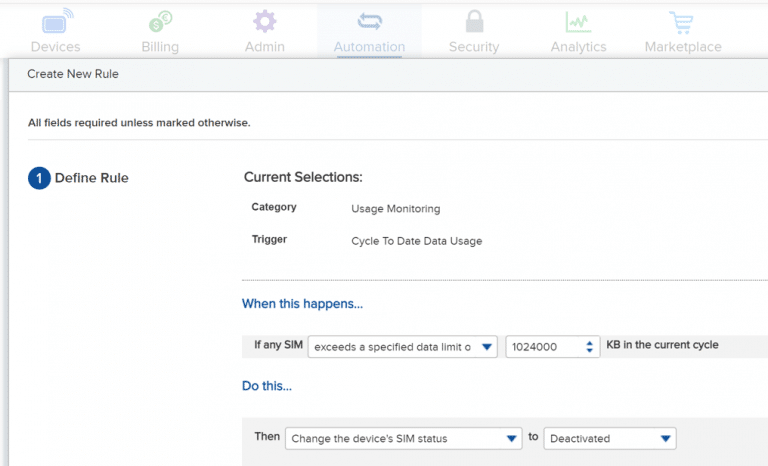
Task: Click the 1024000 KB input field
Action: coord(552,347)
